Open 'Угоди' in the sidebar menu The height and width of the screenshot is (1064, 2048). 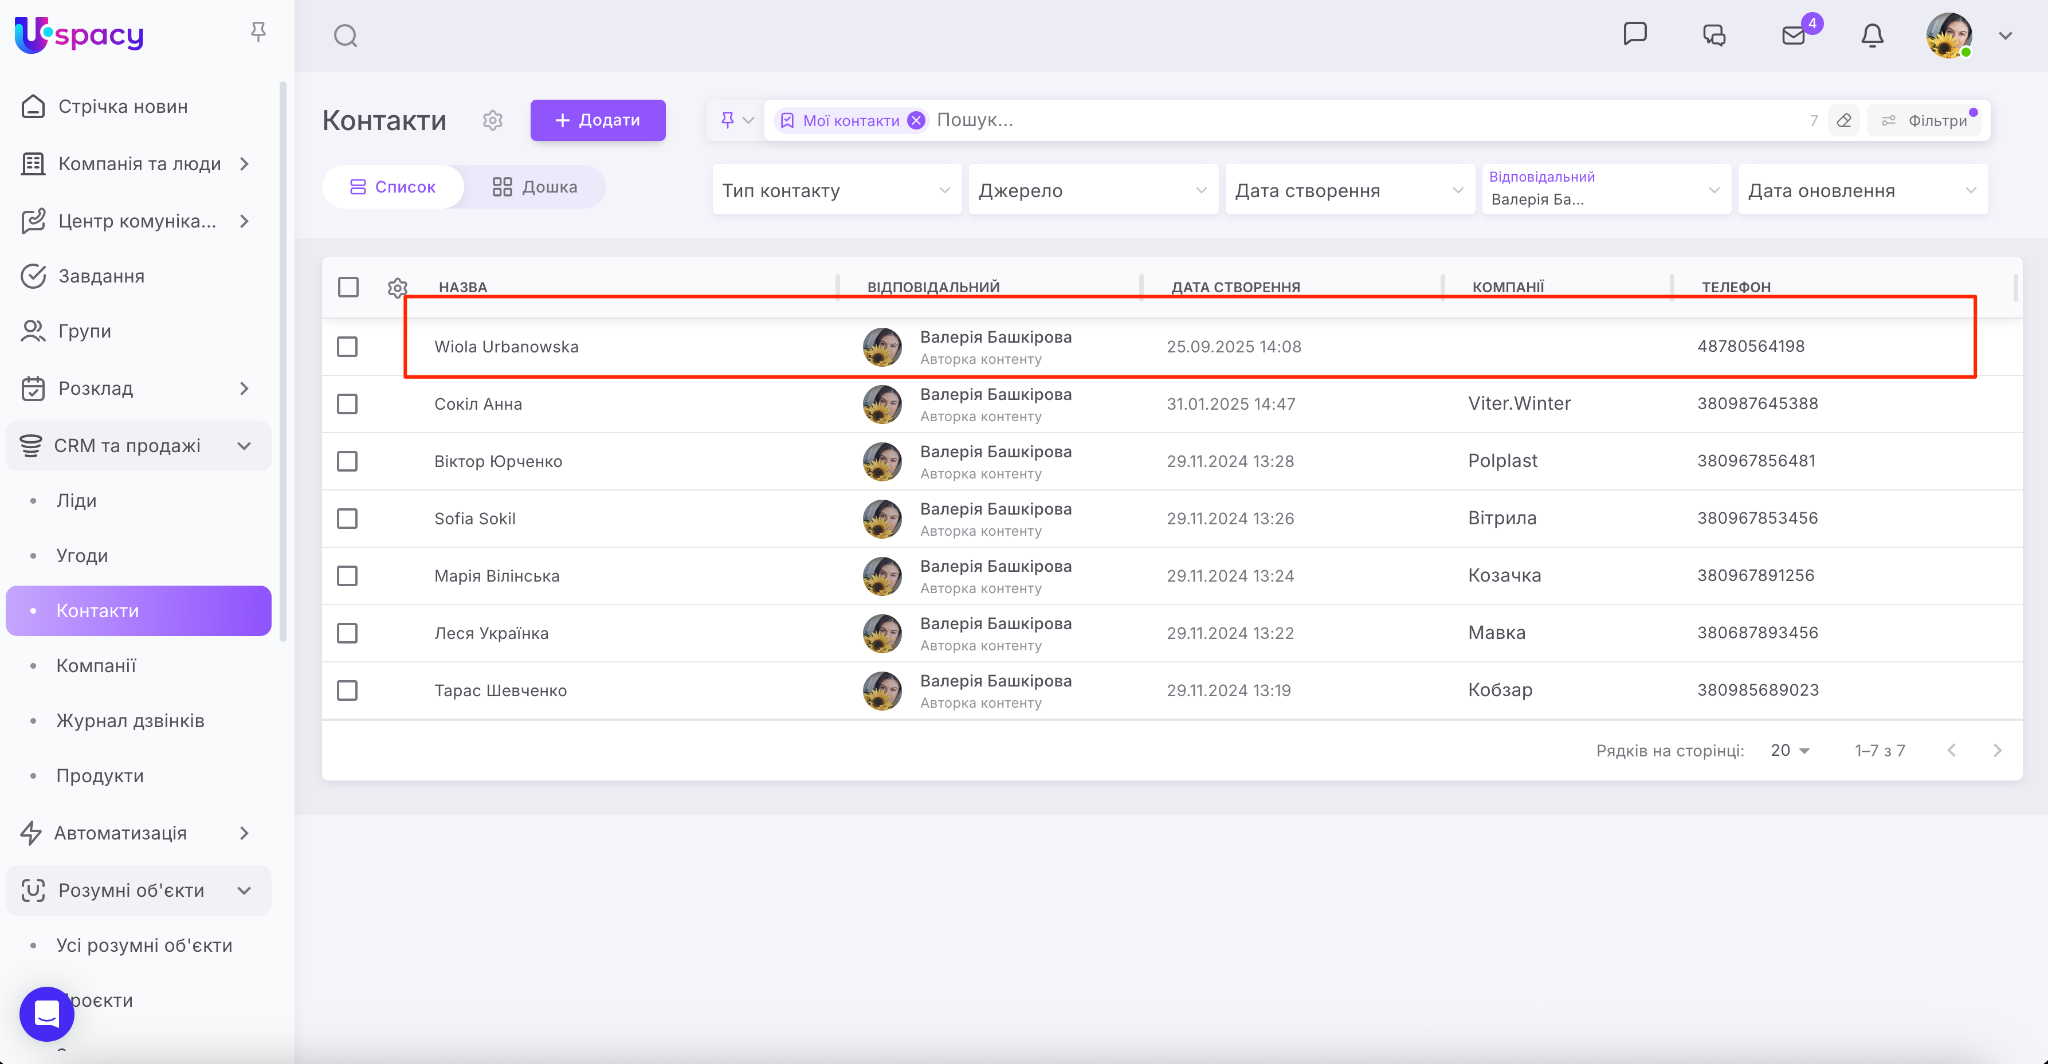pos(82,556)
